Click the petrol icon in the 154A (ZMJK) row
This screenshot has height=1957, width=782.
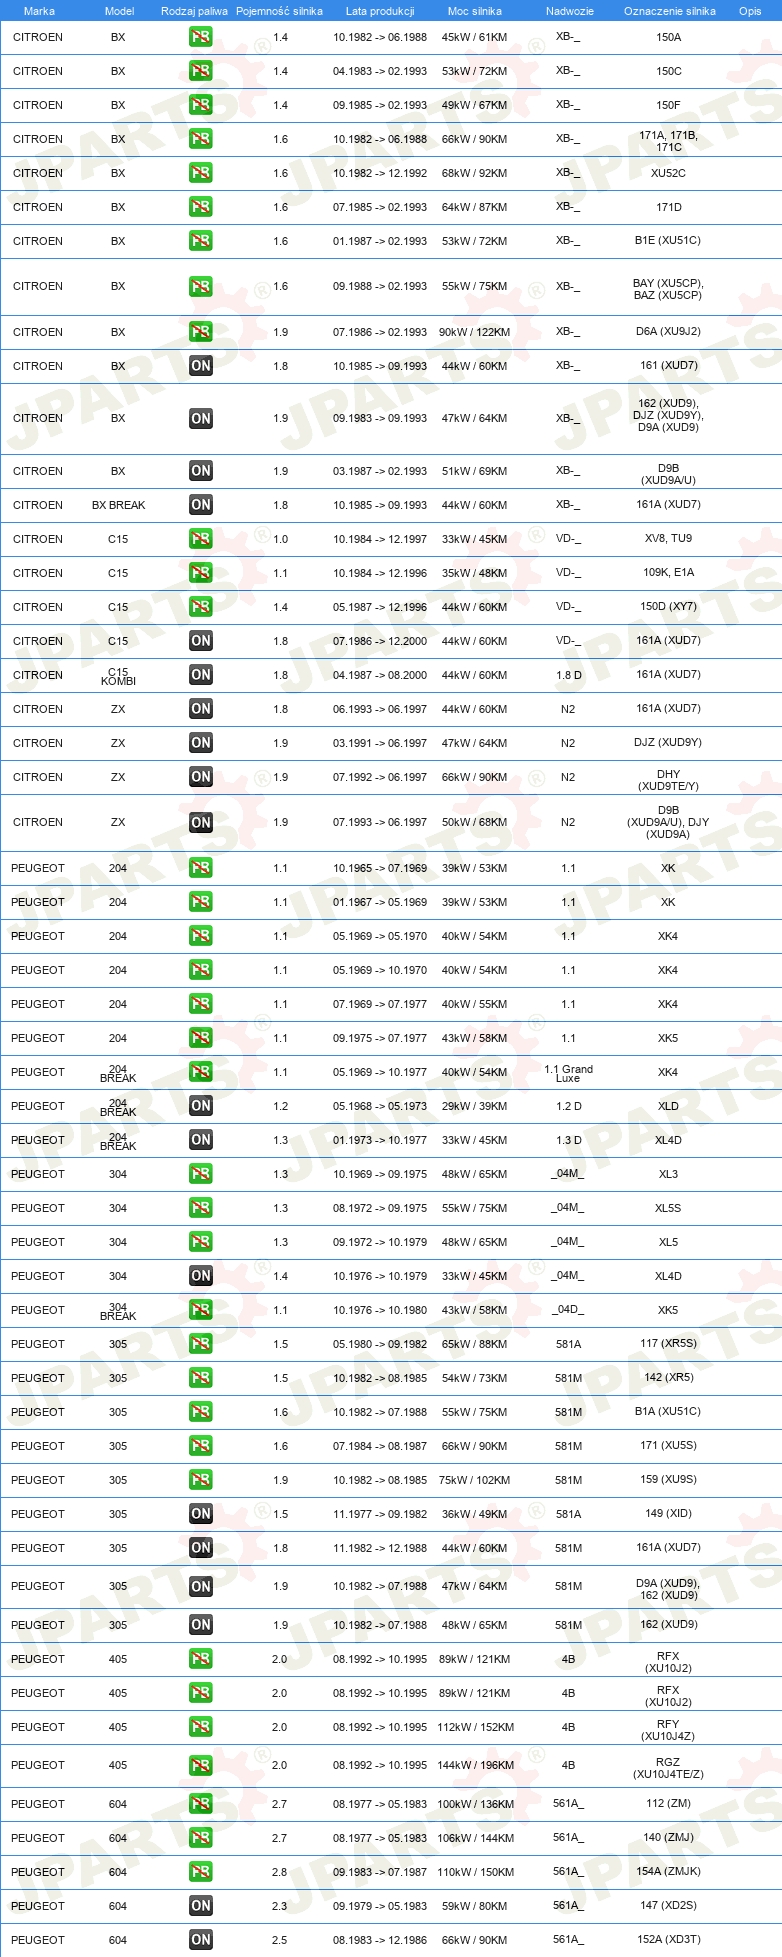pos(201,1872)
